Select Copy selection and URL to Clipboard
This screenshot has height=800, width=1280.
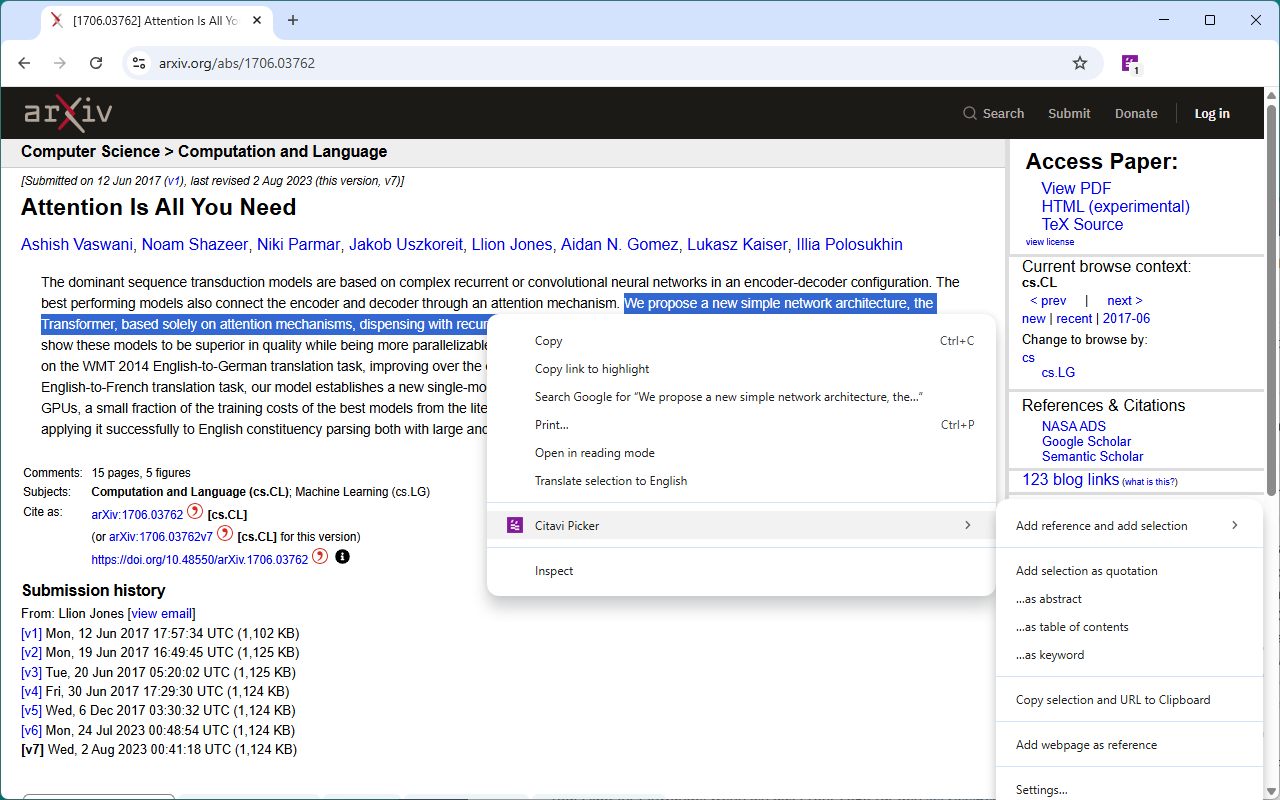click(x=1130, y=700)
